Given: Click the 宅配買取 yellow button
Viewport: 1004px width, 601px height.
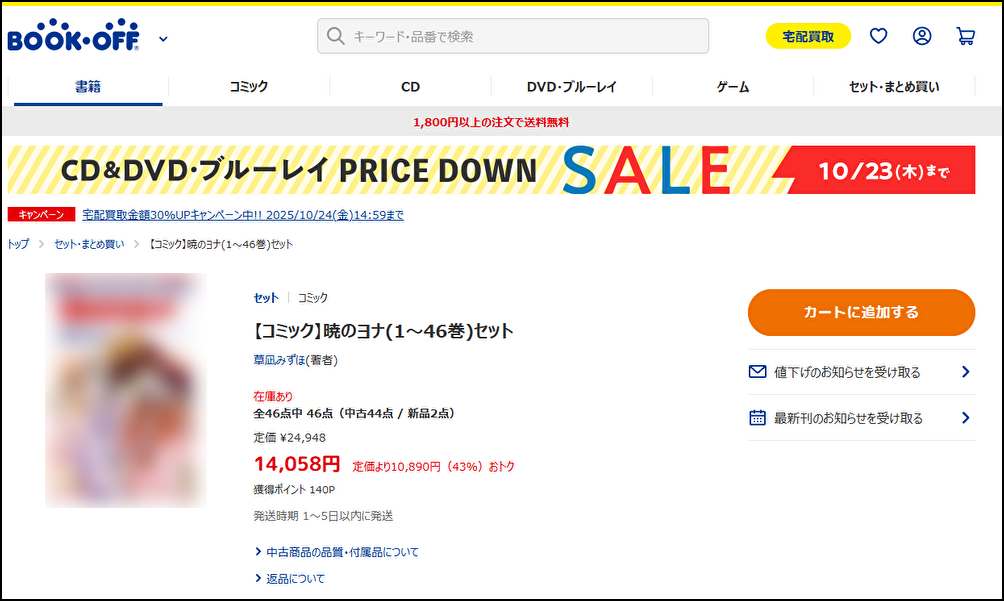Looking at the screenshot, I should [808, 36].
